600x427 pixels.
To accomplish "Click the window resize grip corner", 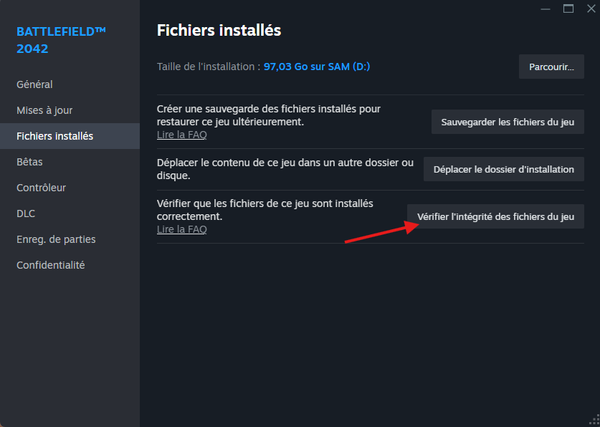I will pos(594,420).
